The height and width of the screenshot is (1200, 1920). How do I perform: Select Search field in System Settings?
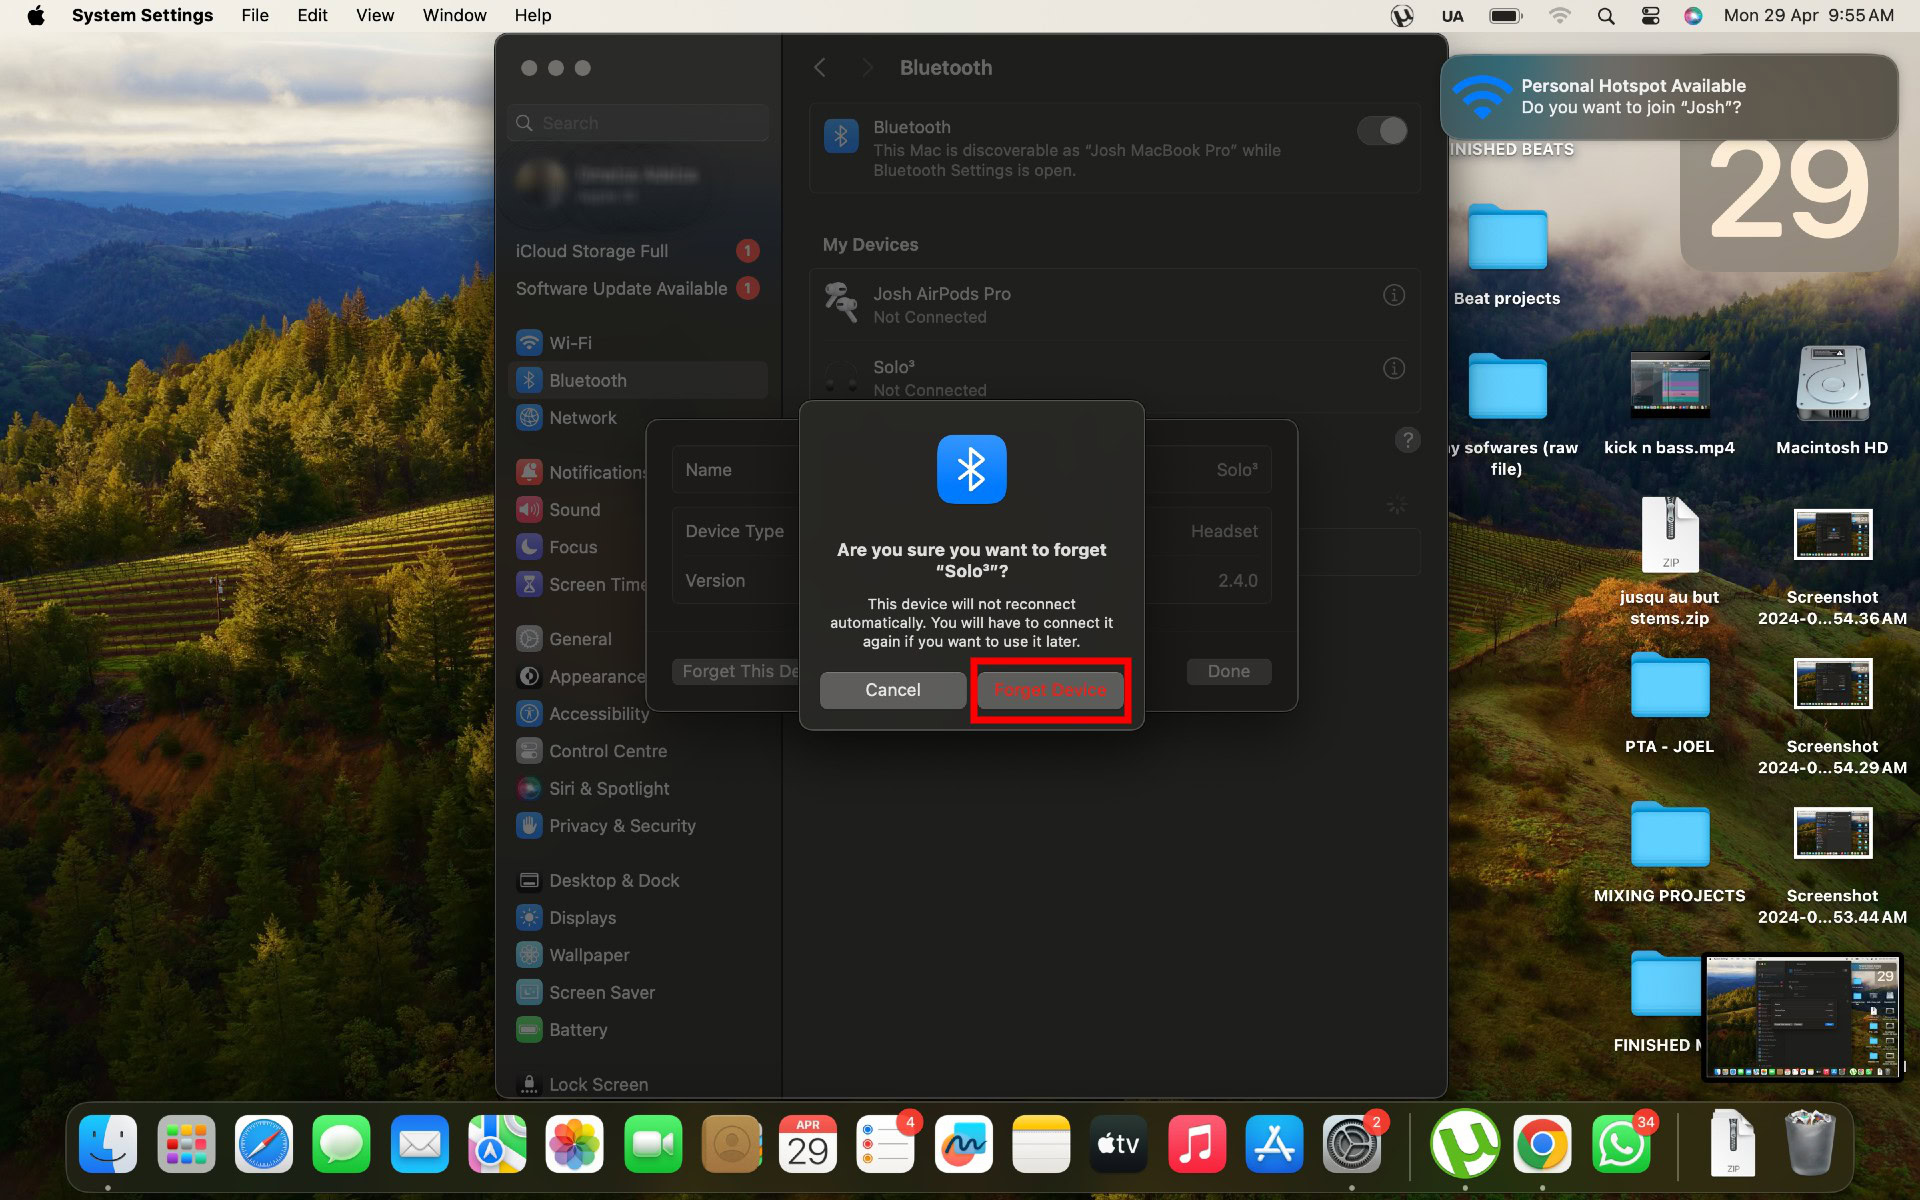640,123
